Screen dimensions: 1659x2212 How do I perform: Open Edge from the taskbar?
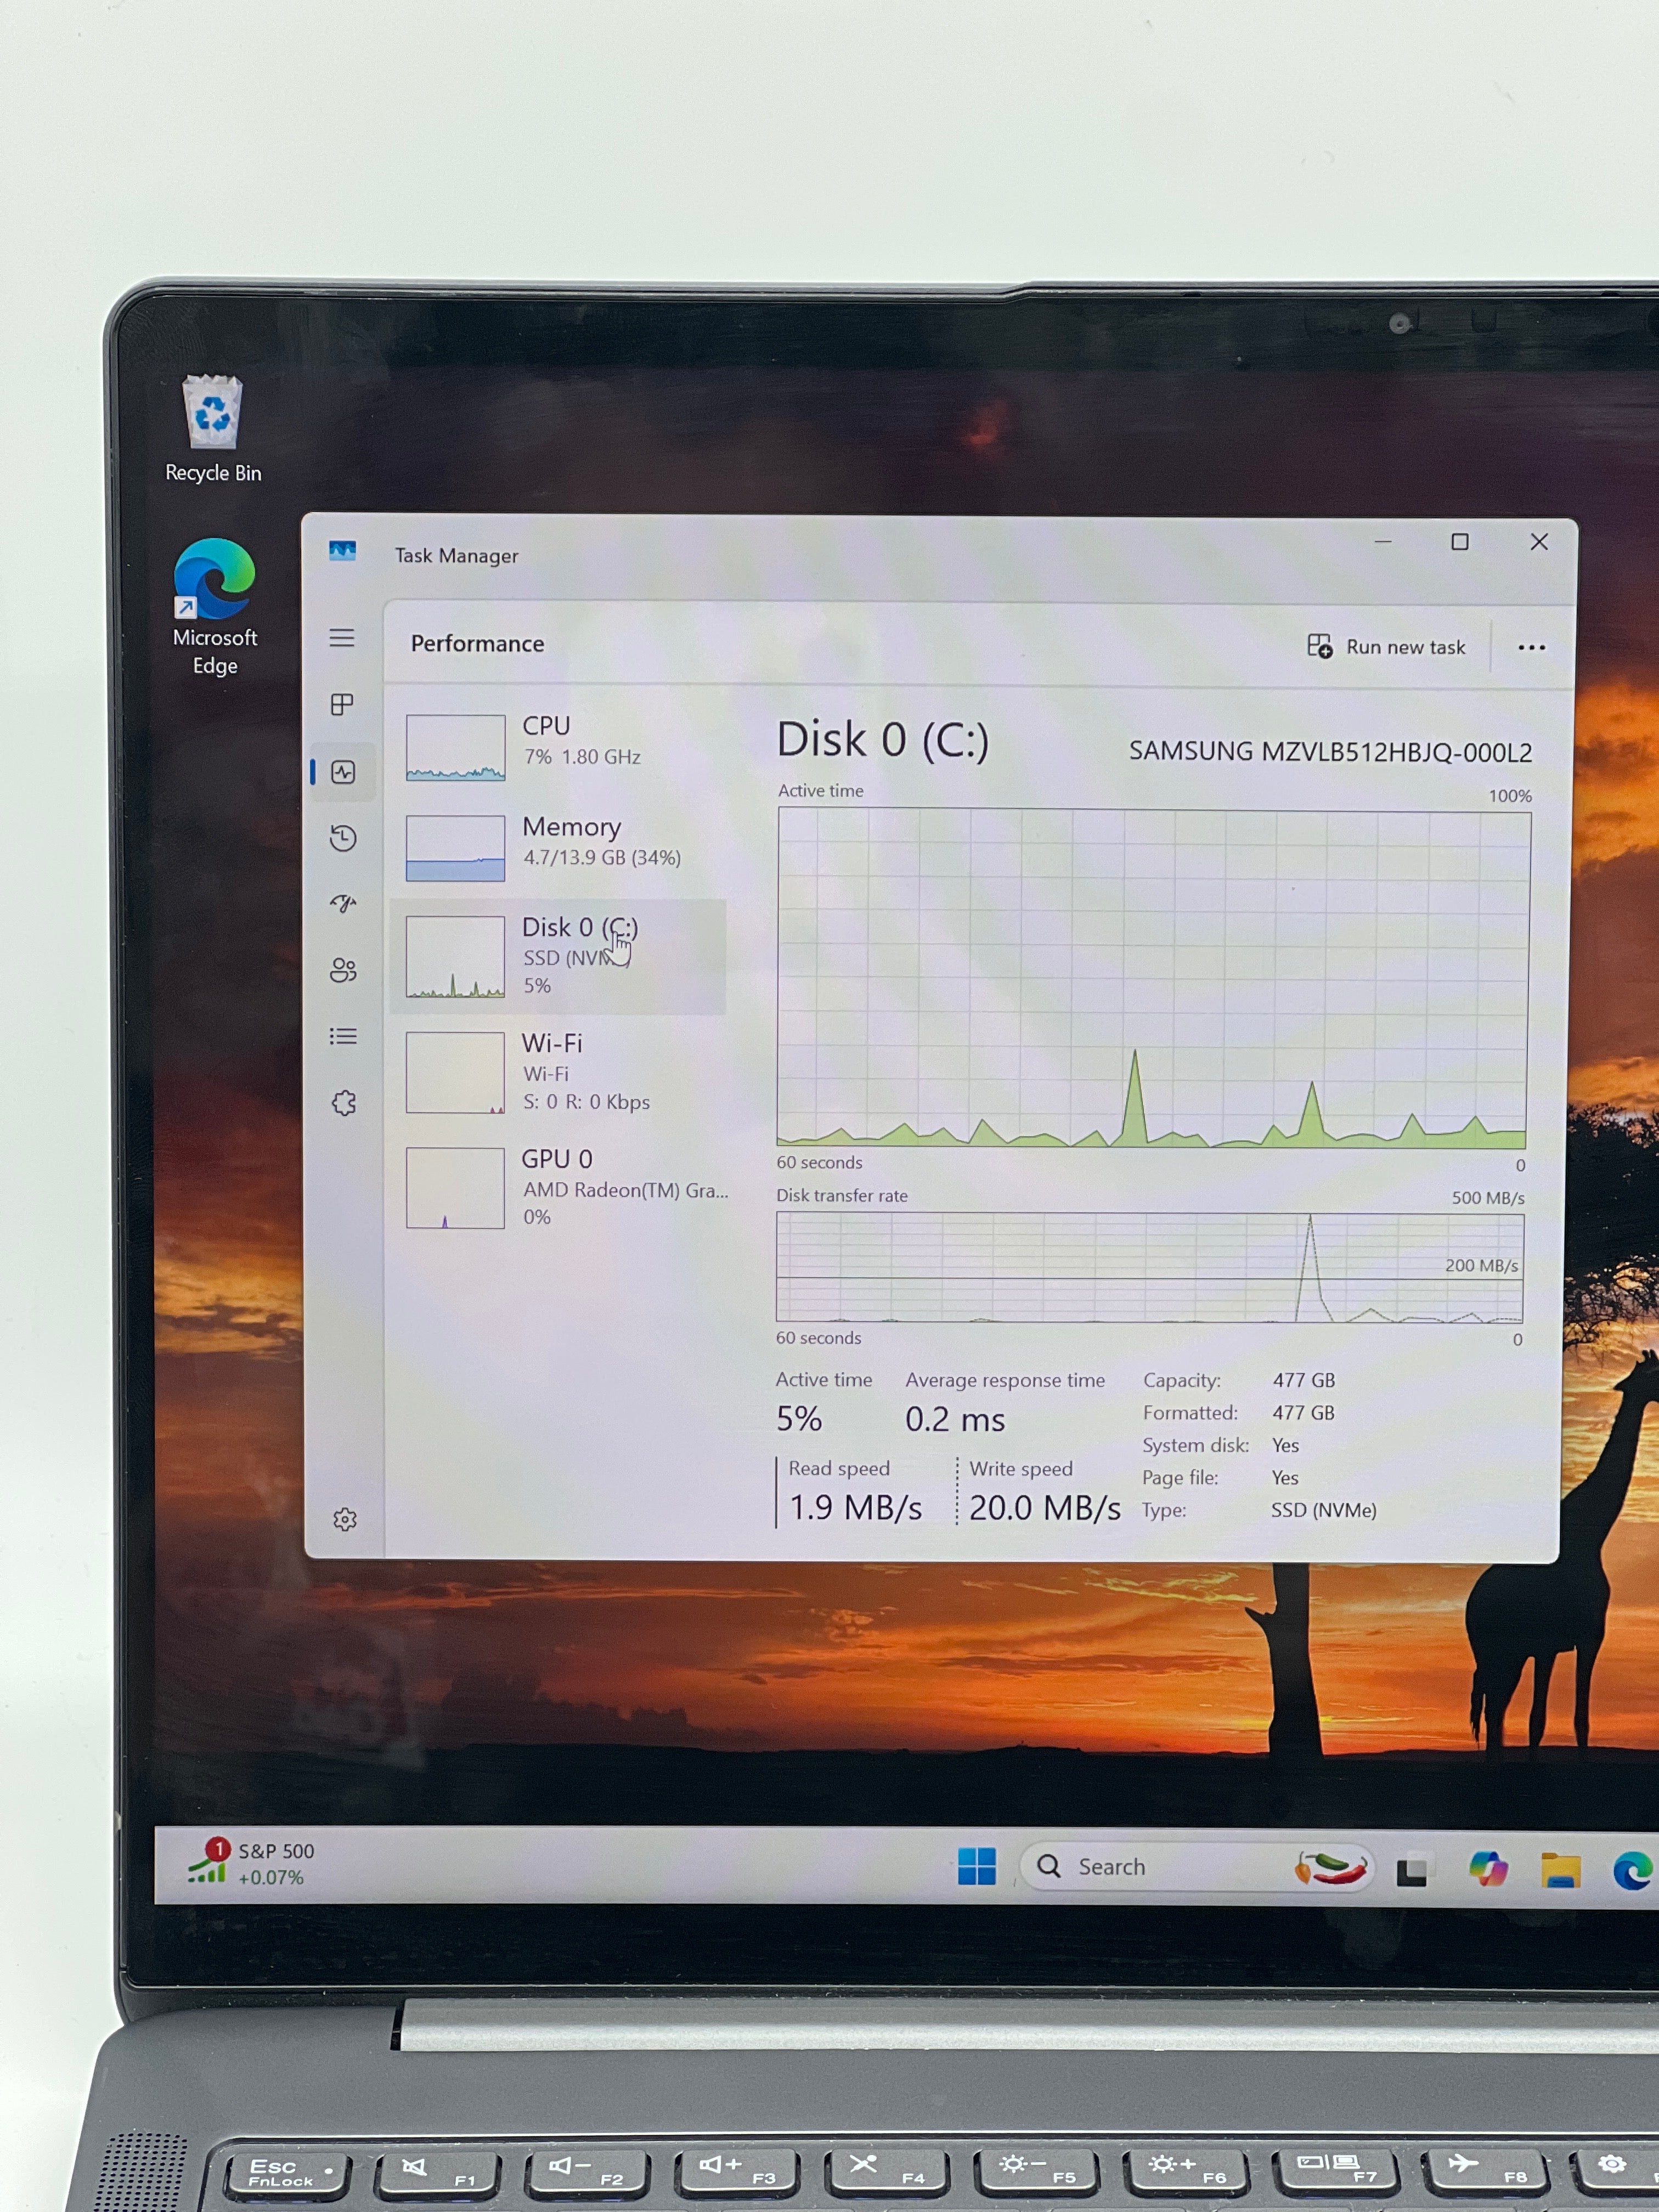coord(1632,1870)
